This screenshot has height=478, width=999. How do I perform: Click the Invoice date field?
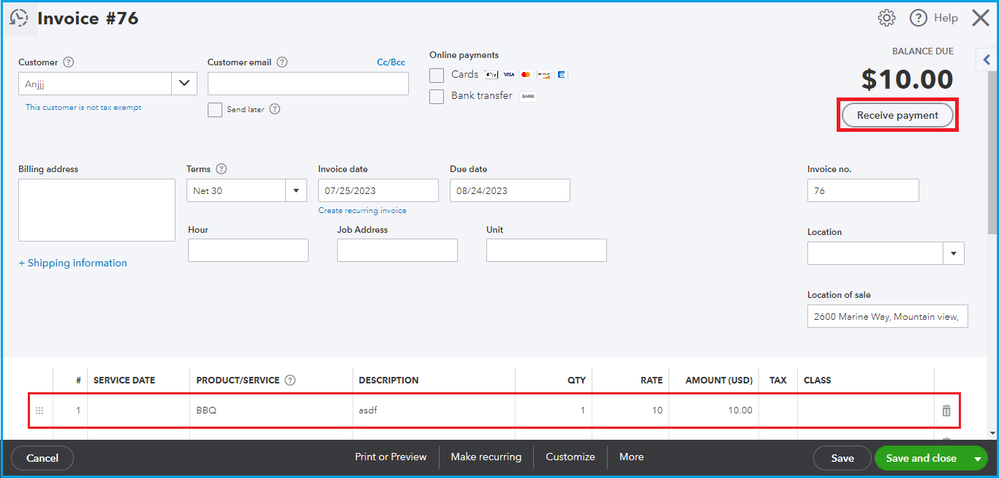click(x=378, y=191)
